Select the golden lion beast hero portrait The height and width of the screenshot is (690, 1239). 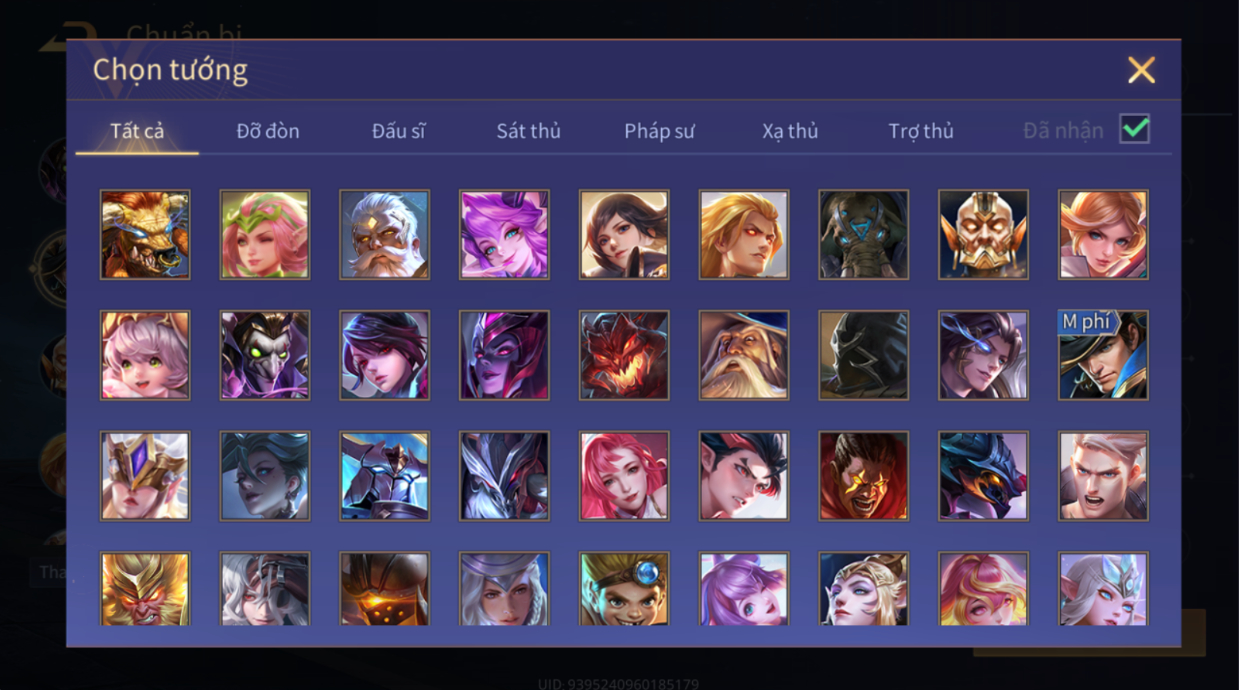pyautogui.click(x=145, y=235)
